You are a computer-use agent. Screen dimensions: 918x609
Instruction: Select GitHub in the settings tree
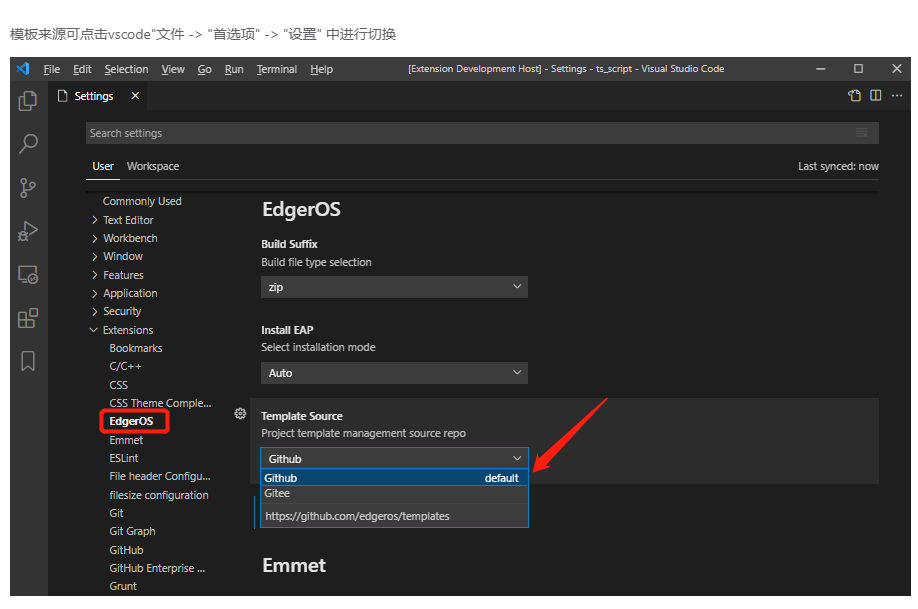click(126, 550)
